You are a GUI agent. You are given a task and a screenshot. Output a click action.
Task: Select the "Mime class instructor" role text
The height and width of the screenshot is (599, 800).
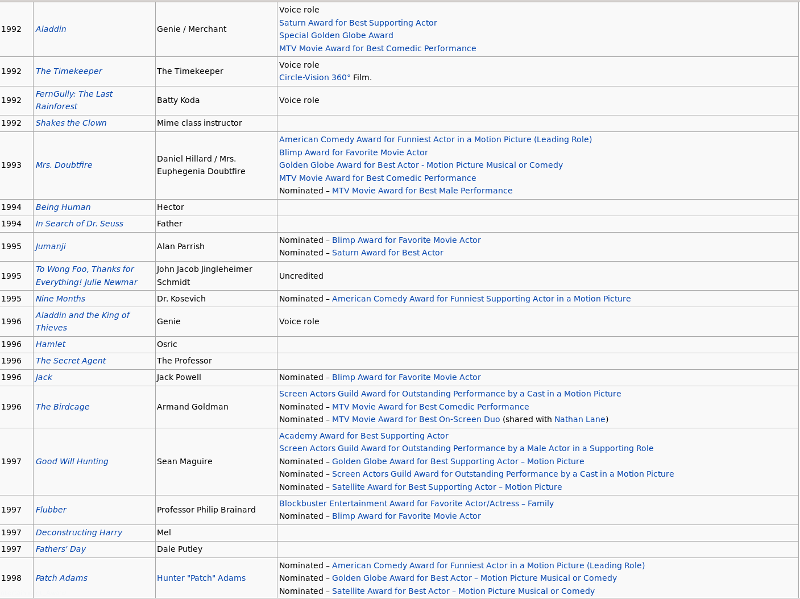(199, 123)
